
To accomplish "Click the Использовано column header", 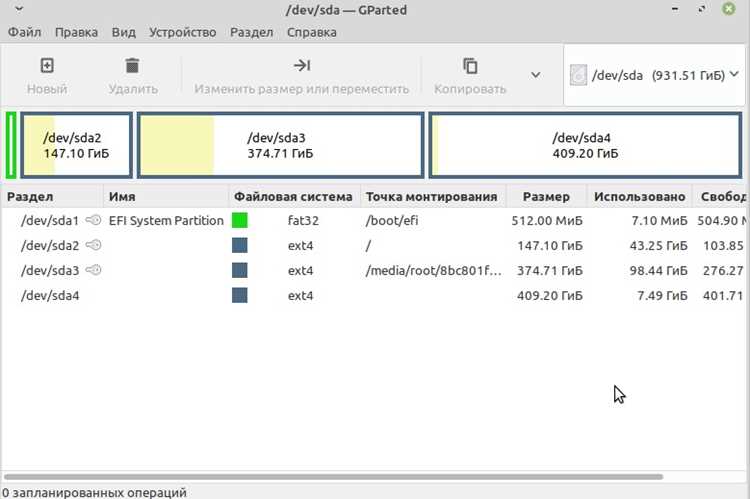I will pos(640,197).
